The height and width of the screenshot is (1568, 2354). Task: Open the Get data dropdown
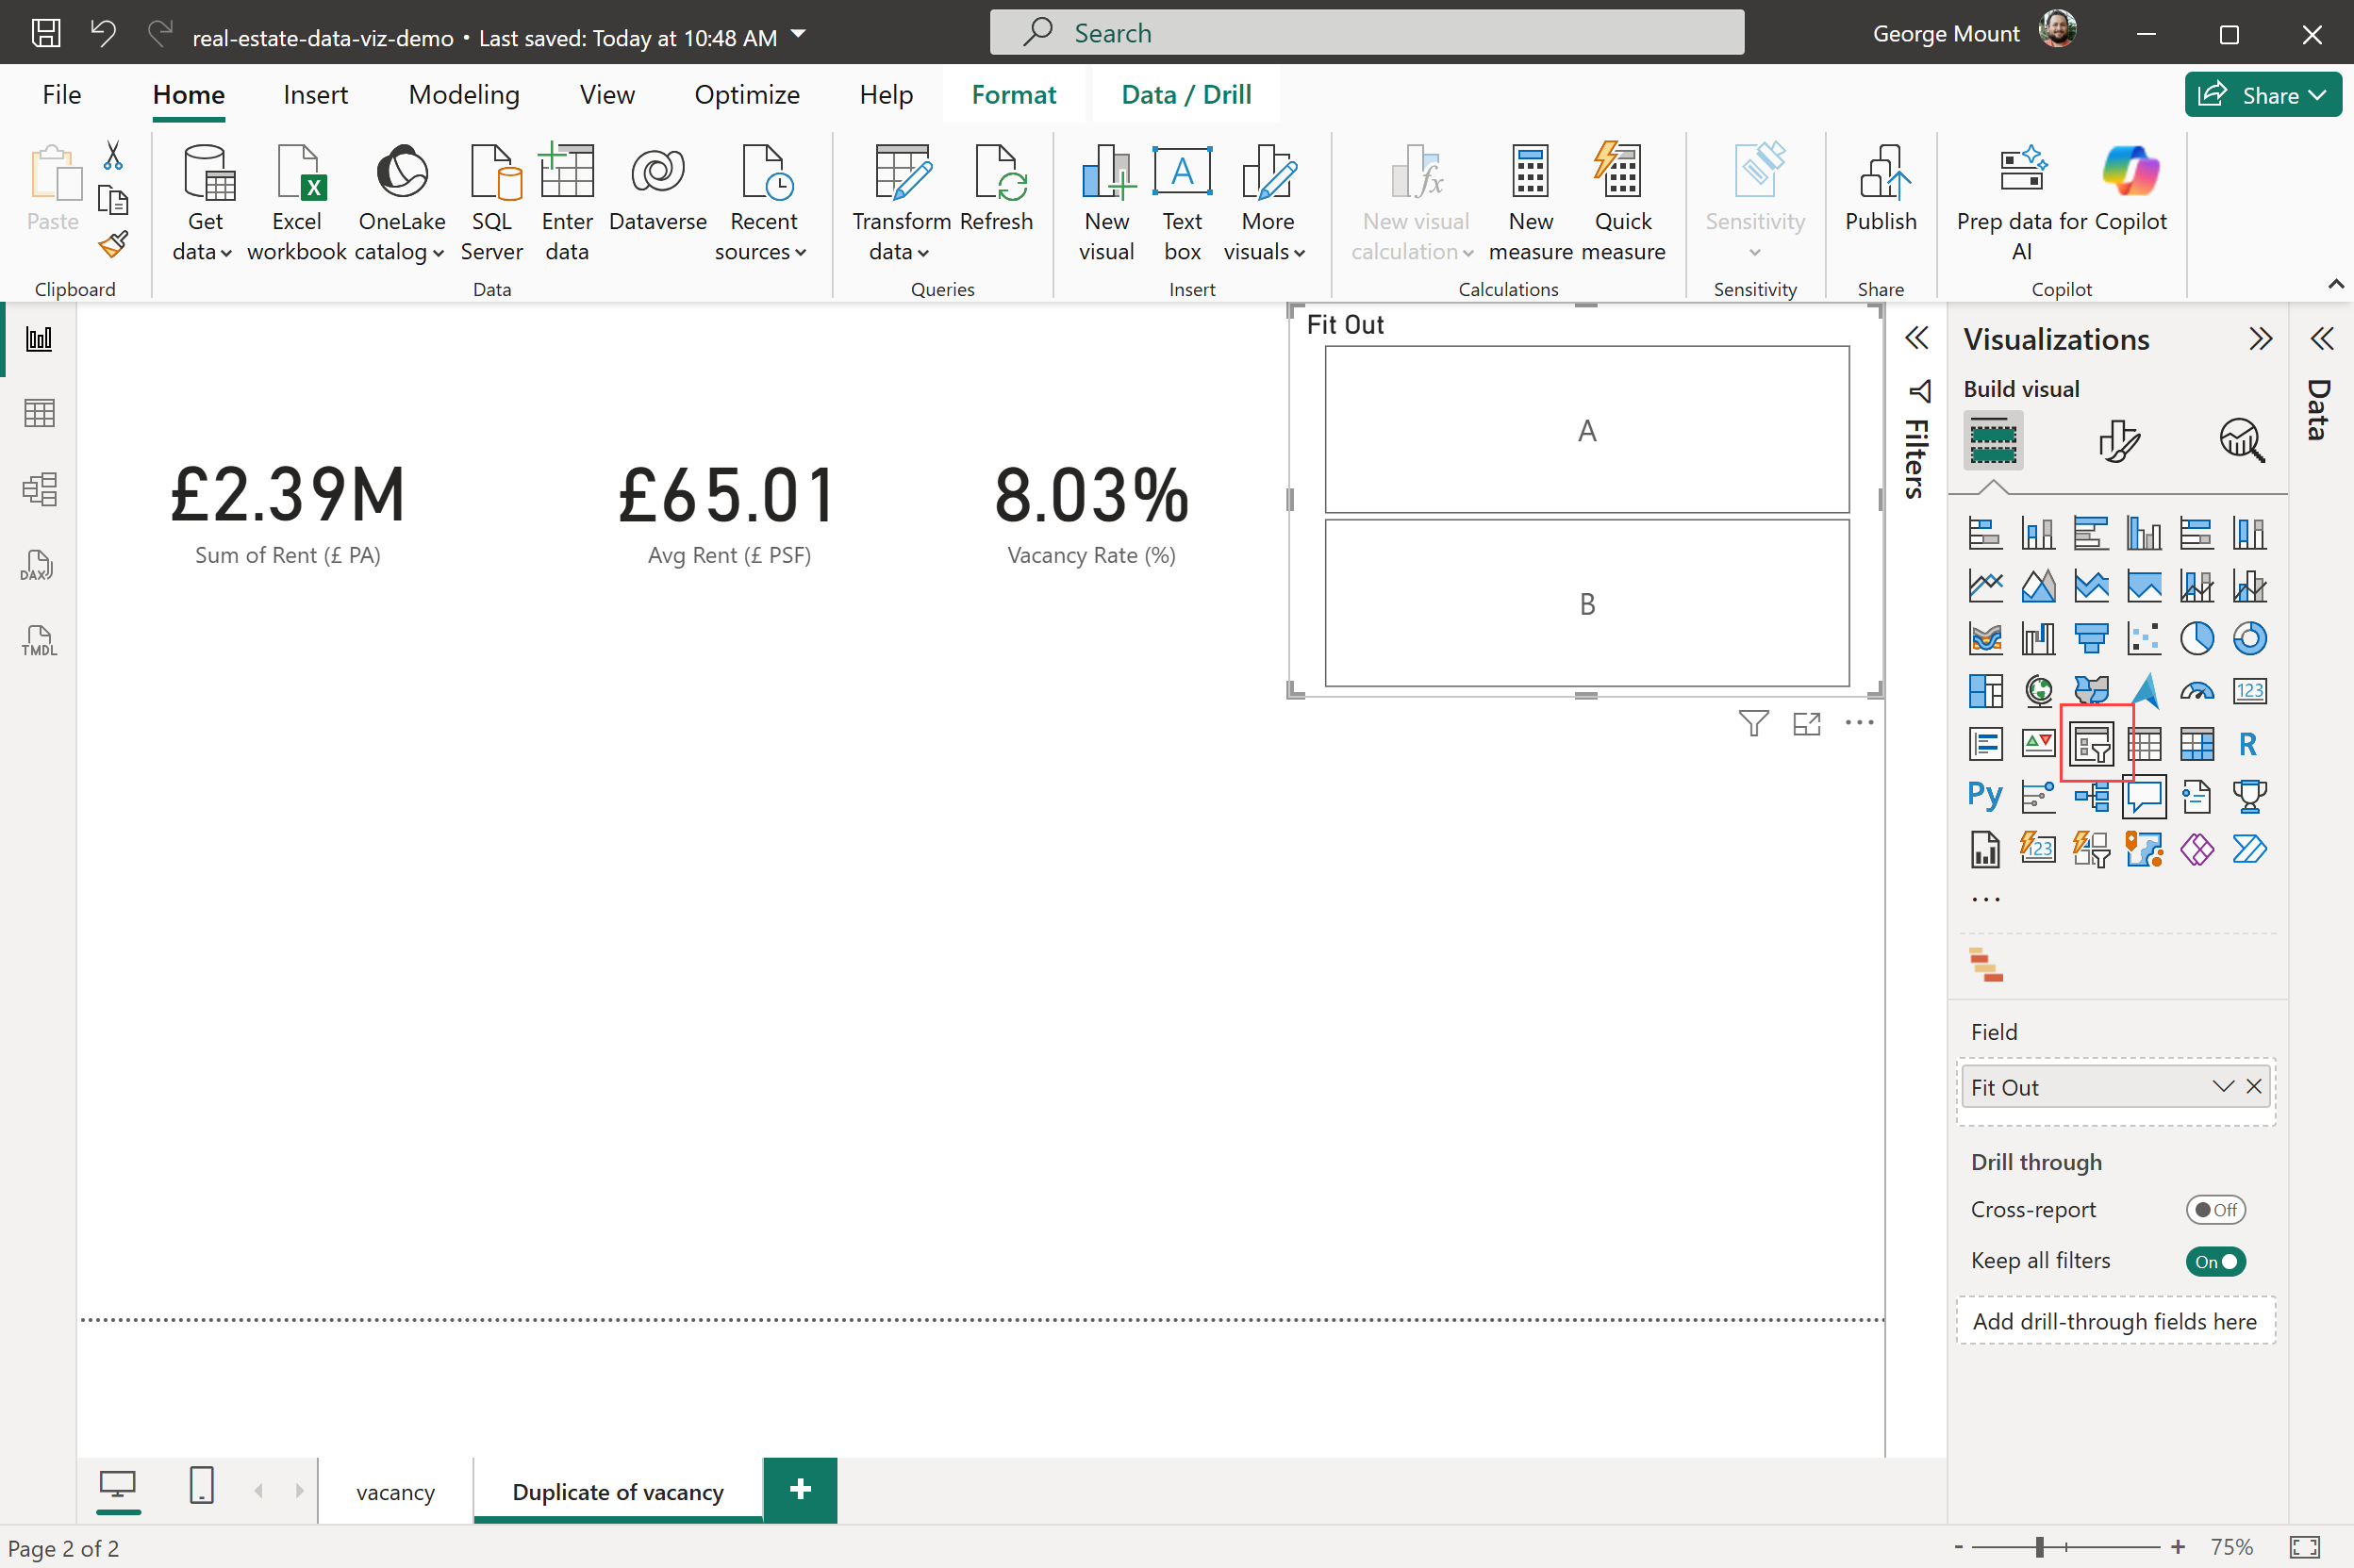[204, 252]
